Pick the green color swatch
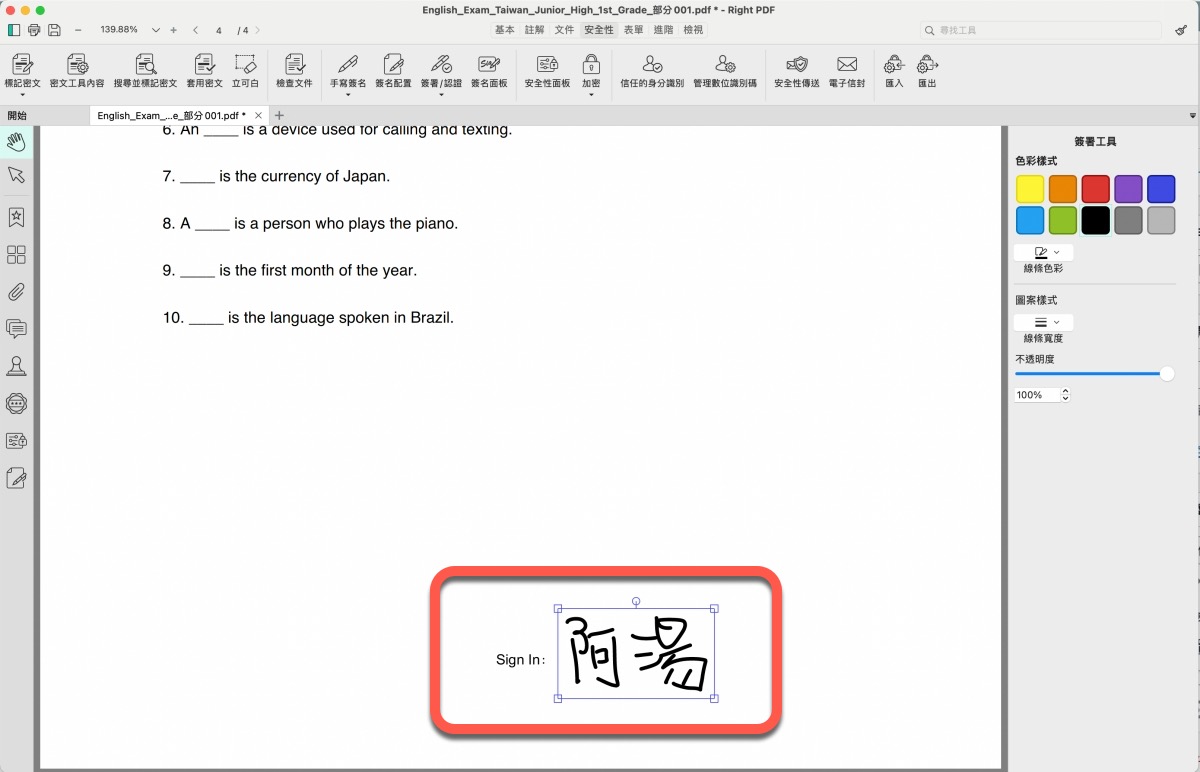The width and height of the screenshot is (1200, 772). 1063,220
